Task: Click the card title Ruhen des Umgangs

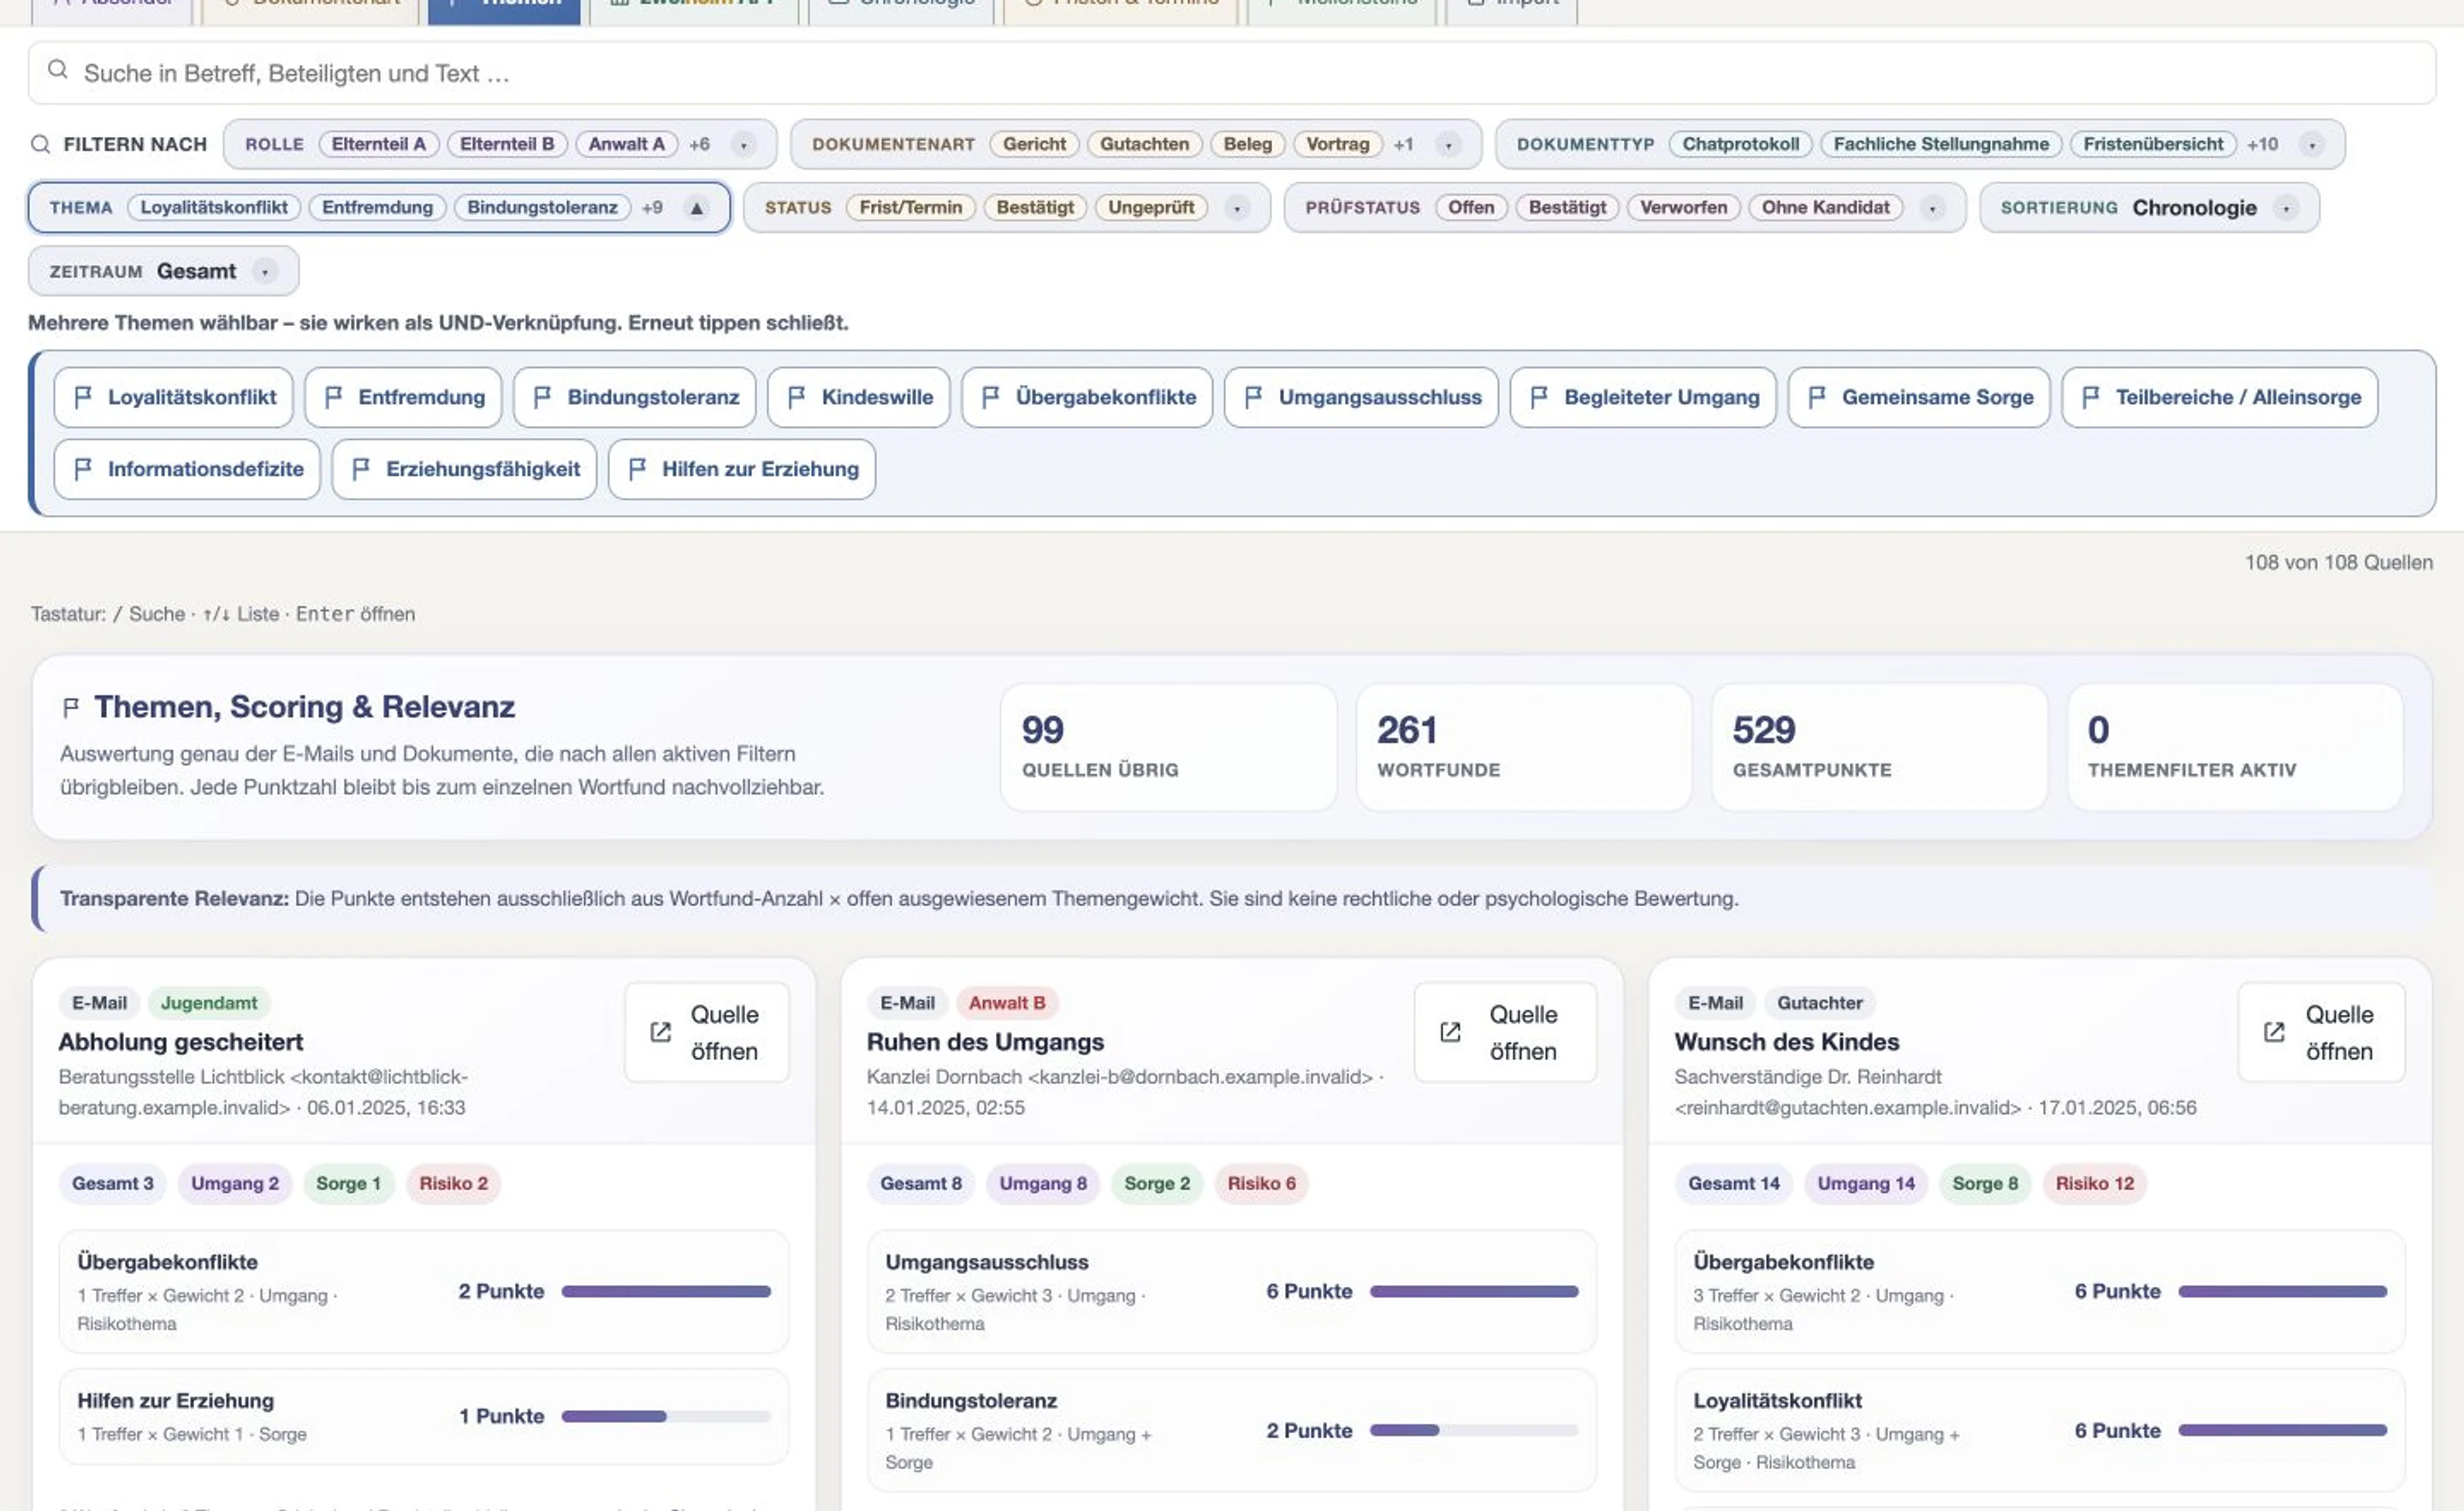Action: click(985, 1041)
